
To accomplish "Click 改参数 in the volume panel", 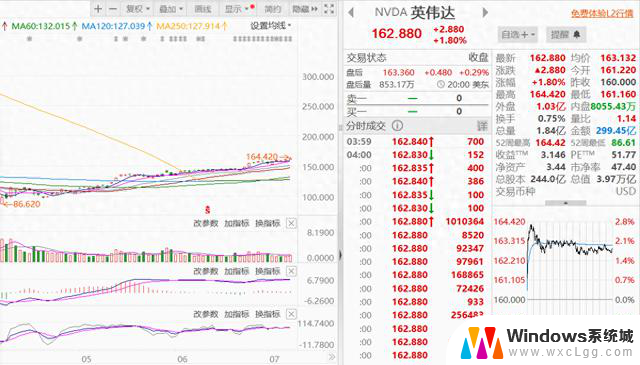I will point(206,223).
